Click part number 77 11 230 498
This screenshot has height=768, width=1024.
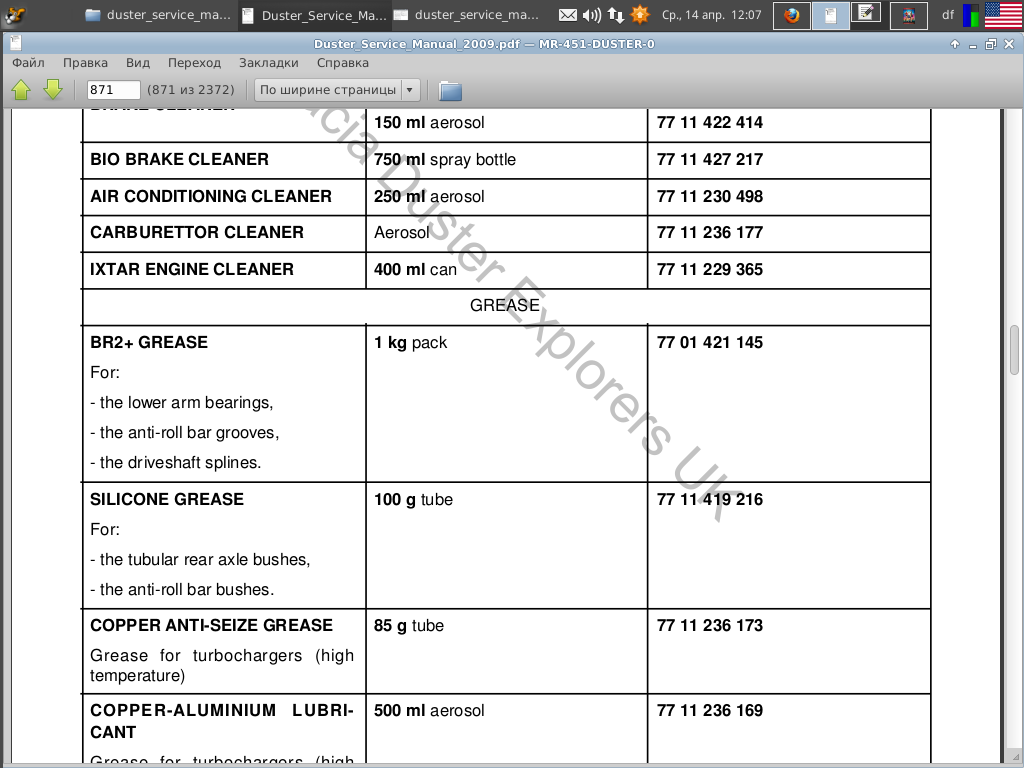(x=710, y=197)
